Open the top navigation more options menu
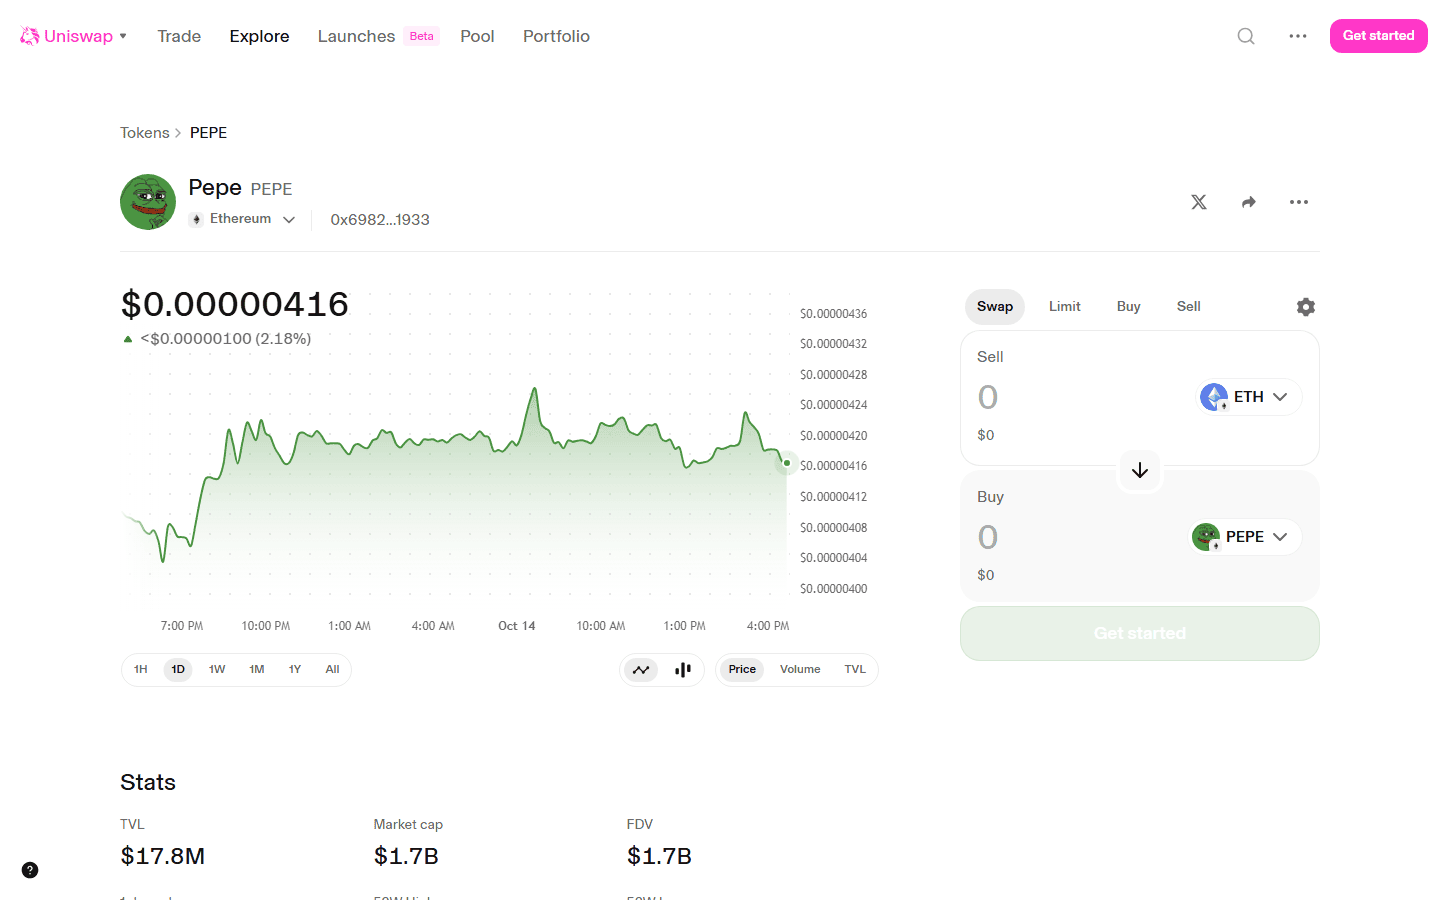The width and height of the screenshot is (1440, 900). (1298, 36)
